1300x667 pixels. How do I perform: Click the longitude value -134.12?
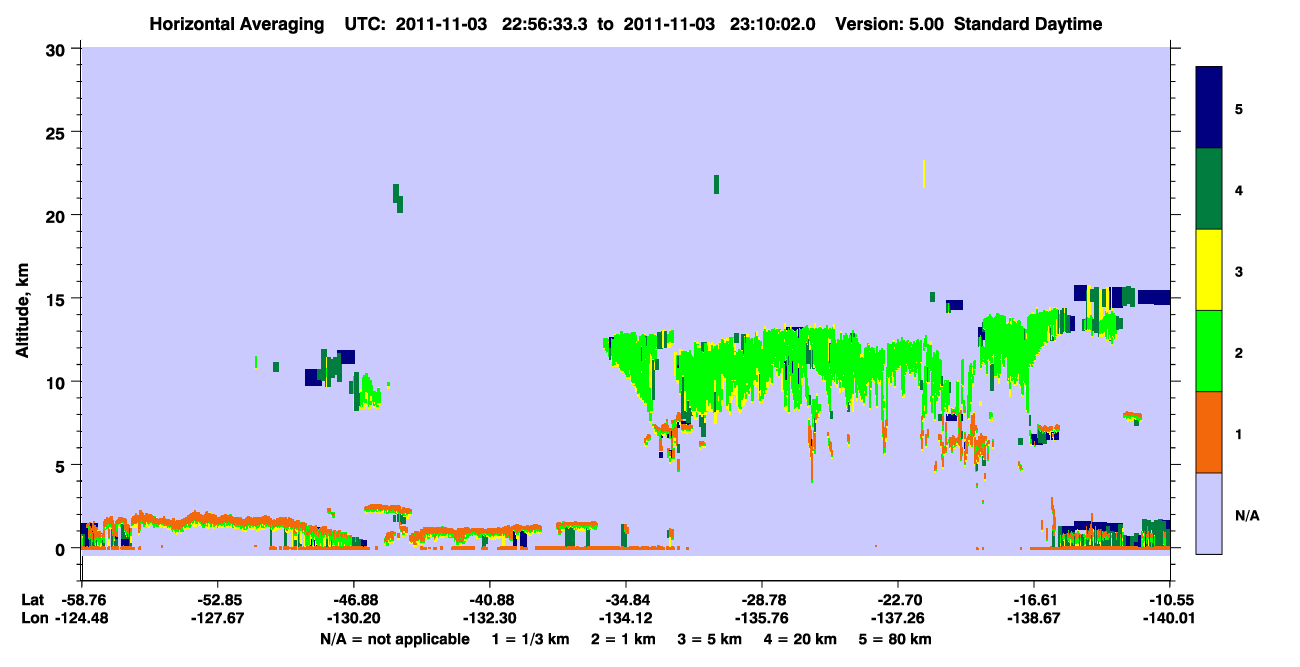(626, 618)
